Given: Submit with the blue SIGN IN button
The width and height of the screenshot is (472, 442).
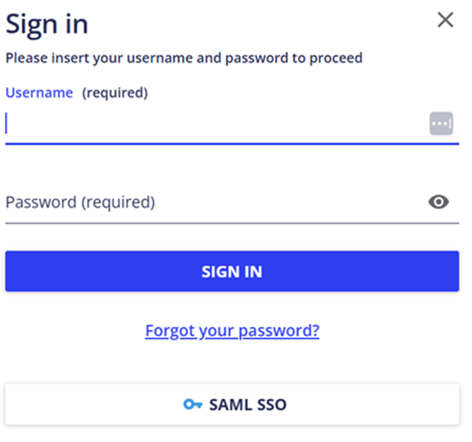Looking at the screenshot, I should [232, 271].
